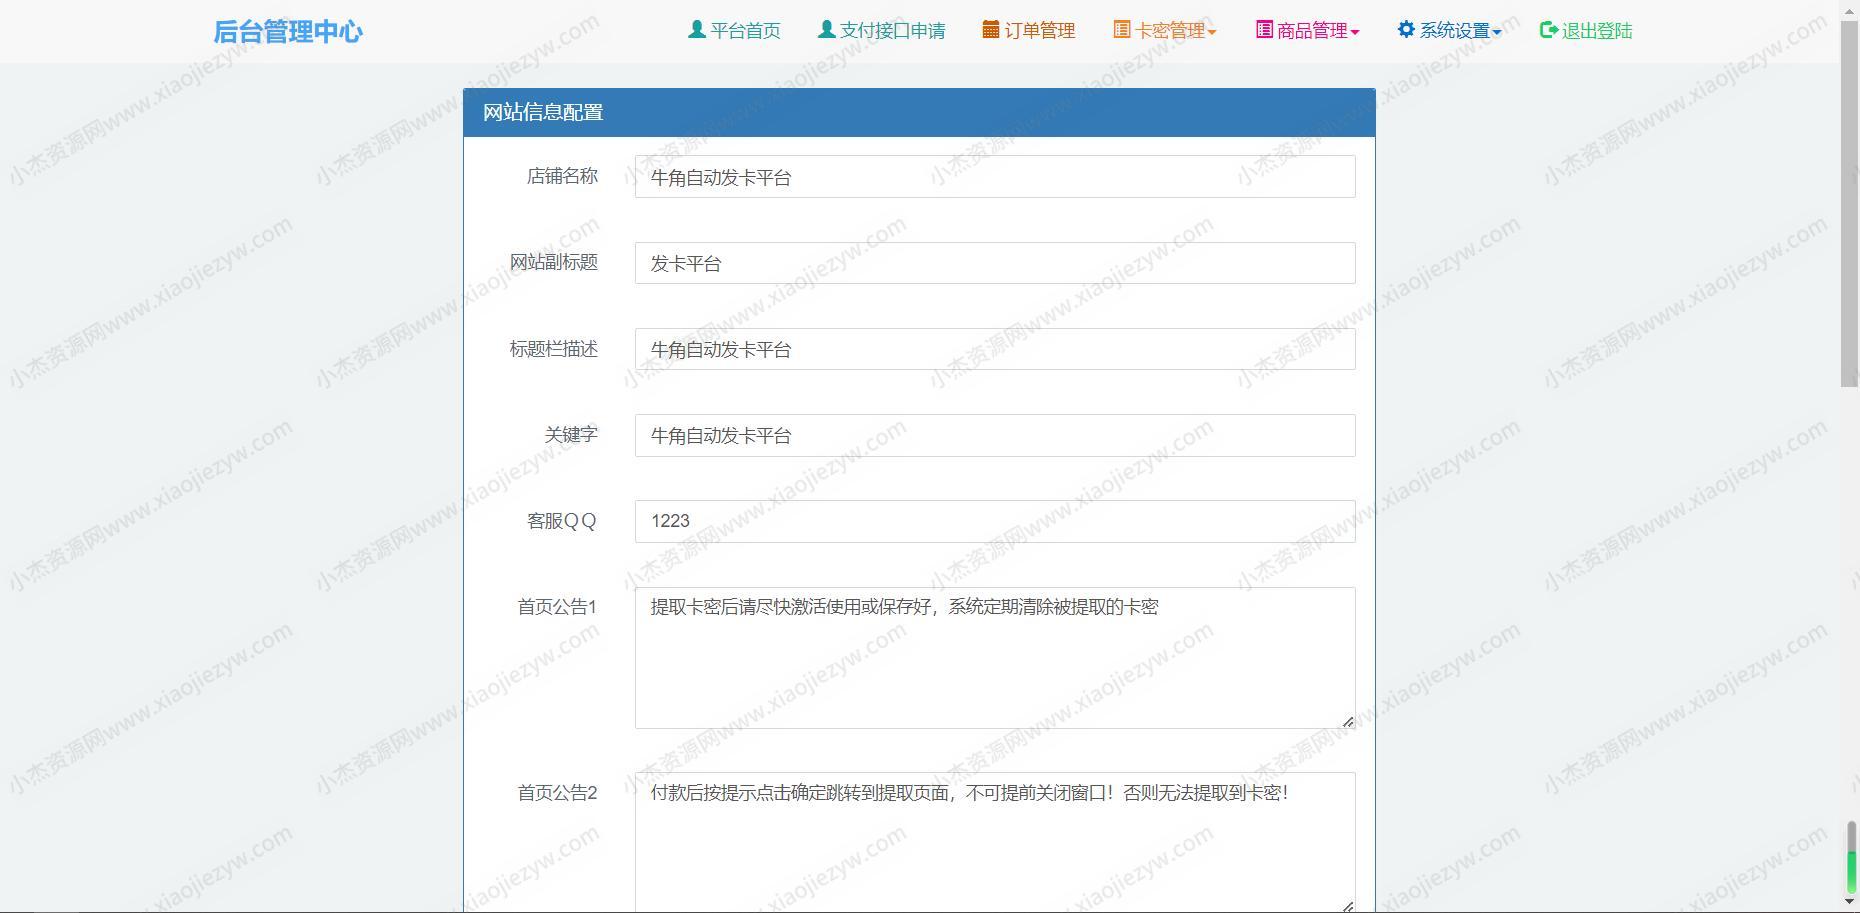
Task: Click the 支付接口申请 user icon
Action: pos(826,30)
